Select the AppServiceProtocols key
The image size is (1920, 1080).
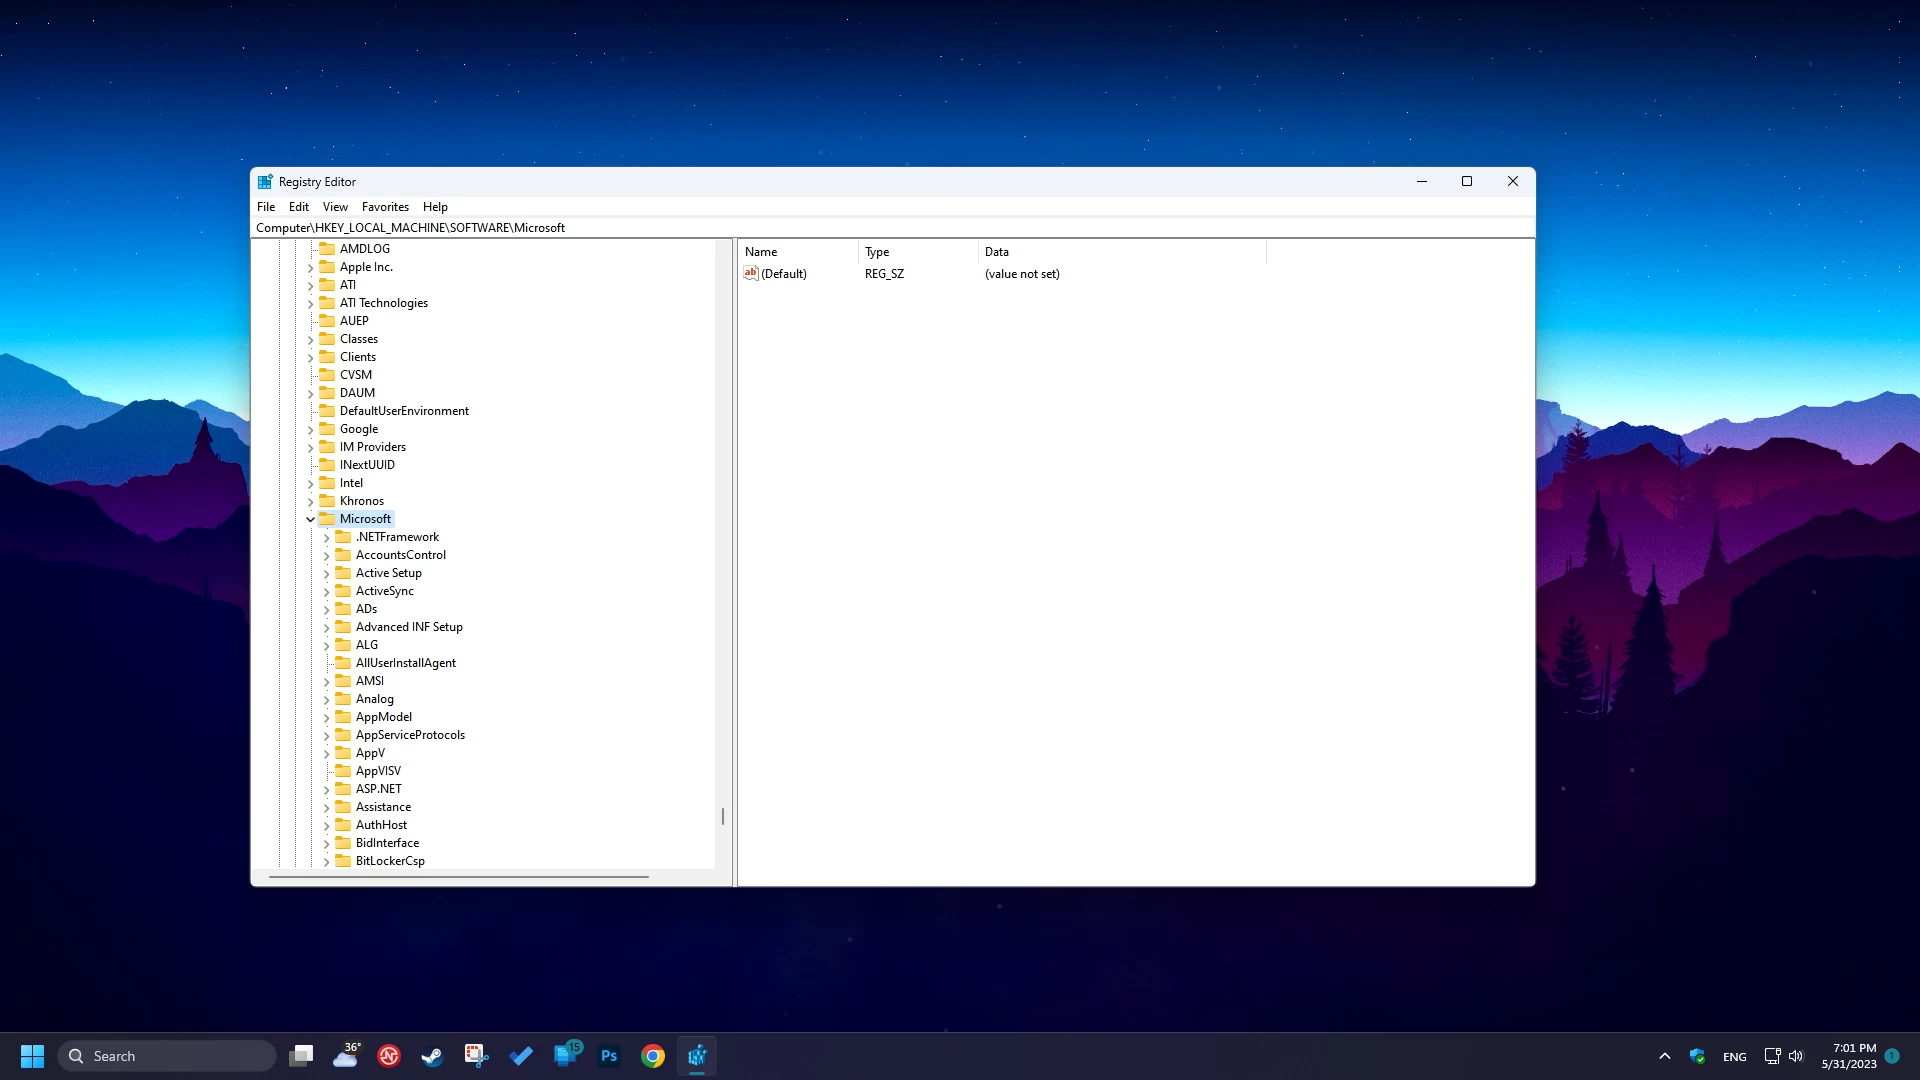(410, 735)
